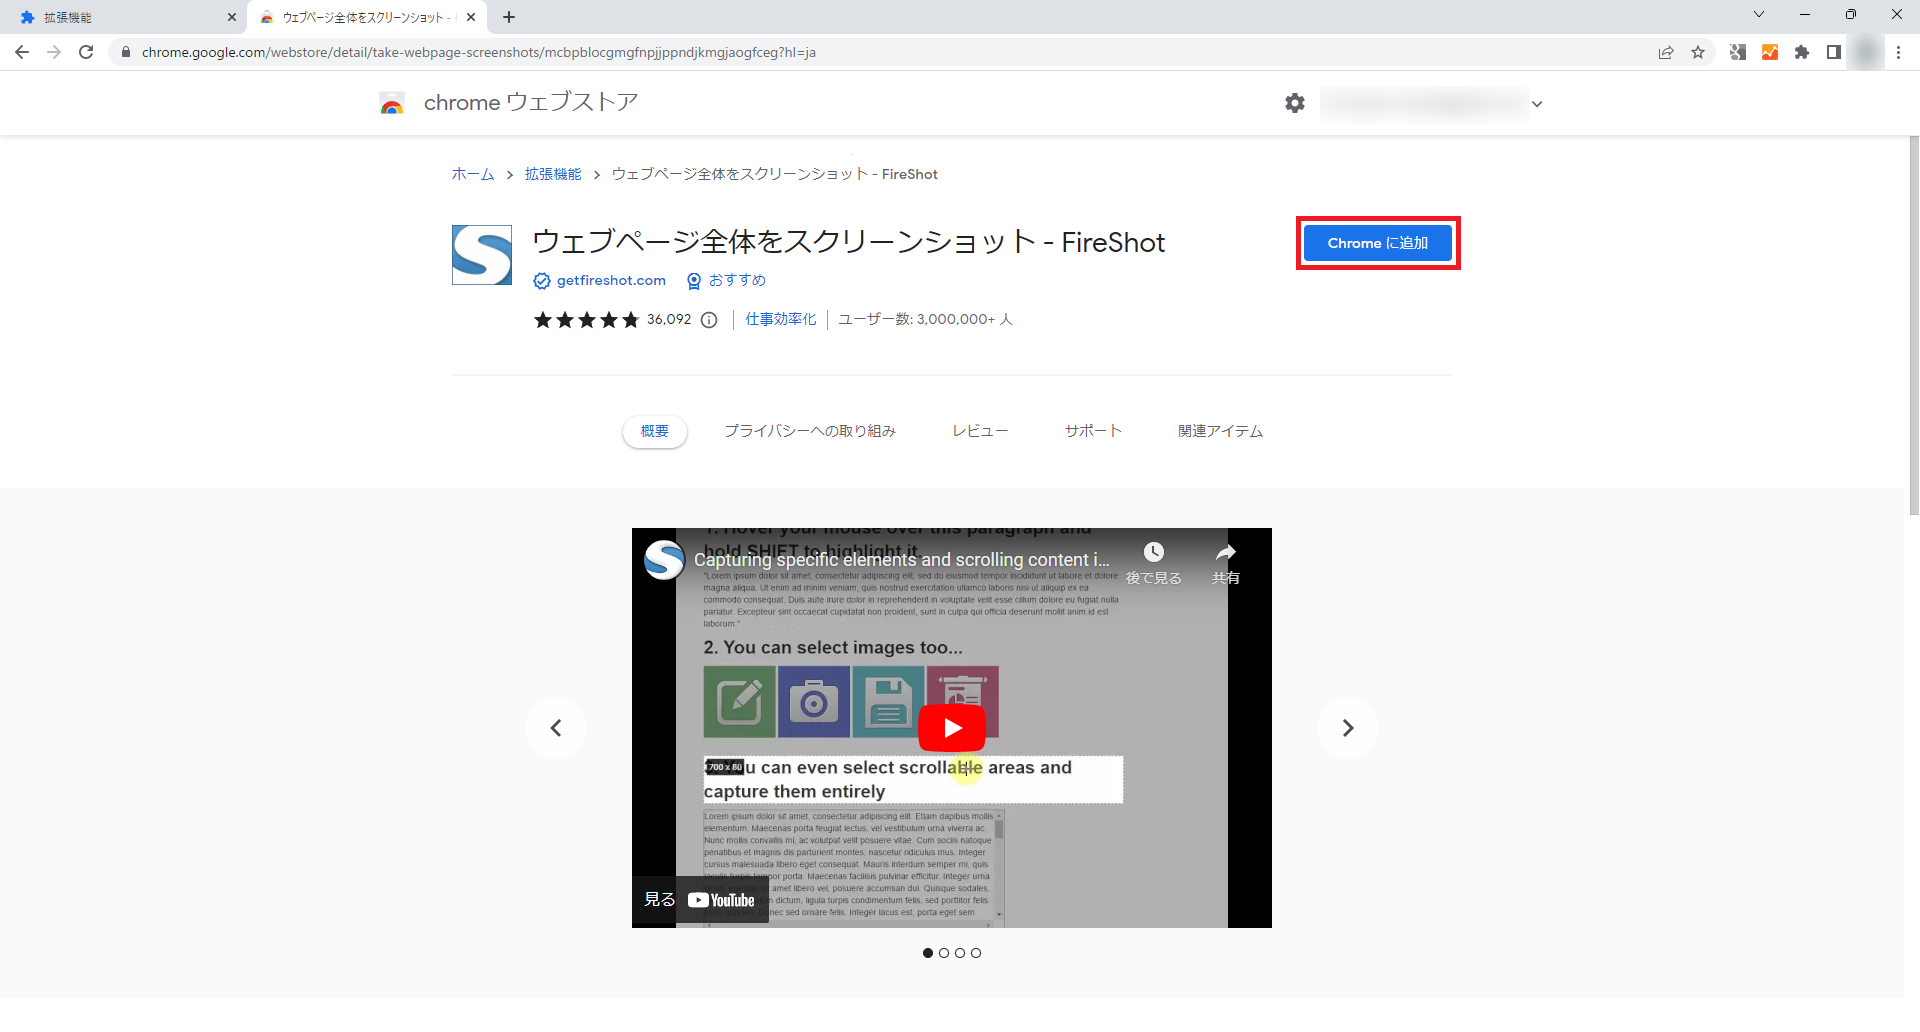Image resolution: width=1920 pixels, height=1032 pixels.
Task: Click the blurred profile avatar in toolbar
Action: [1866, 52]
